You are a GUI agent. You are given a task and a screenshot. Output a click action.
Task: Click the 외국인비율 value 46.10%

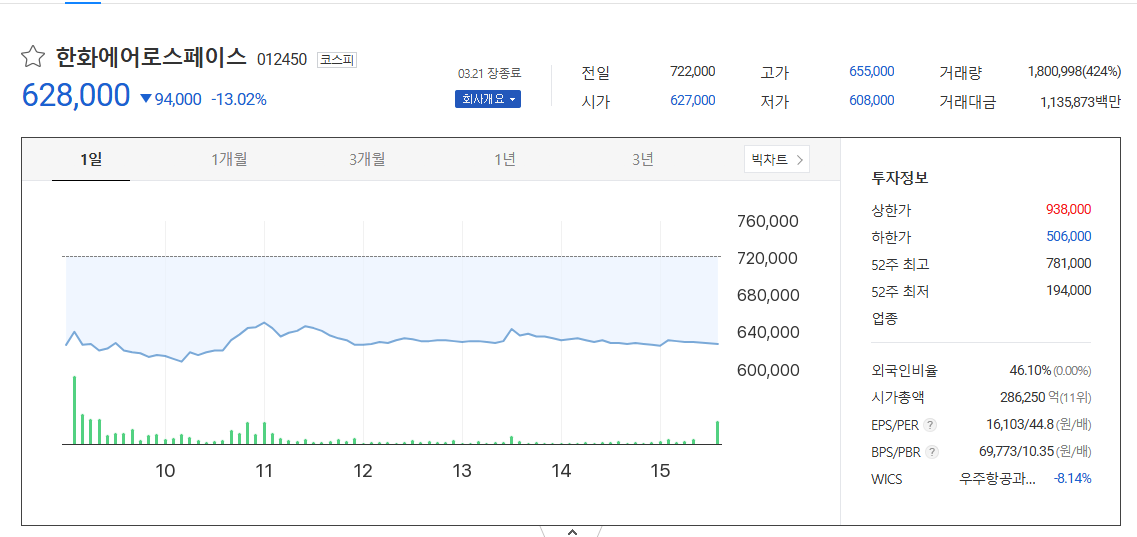[x=1030, y=371]
